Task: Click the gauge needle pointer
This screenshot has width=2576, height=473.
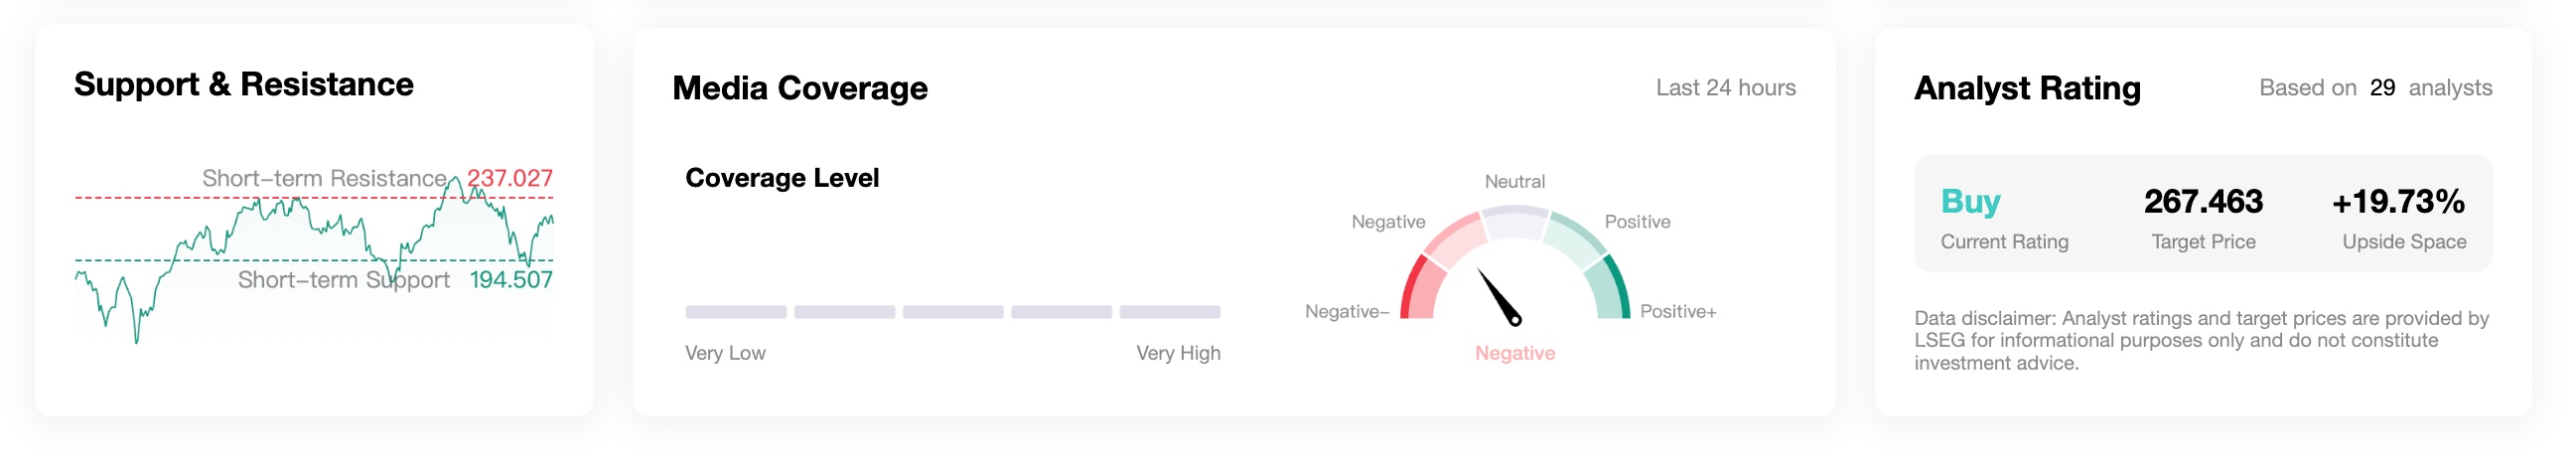Action: pos(1499,296)
